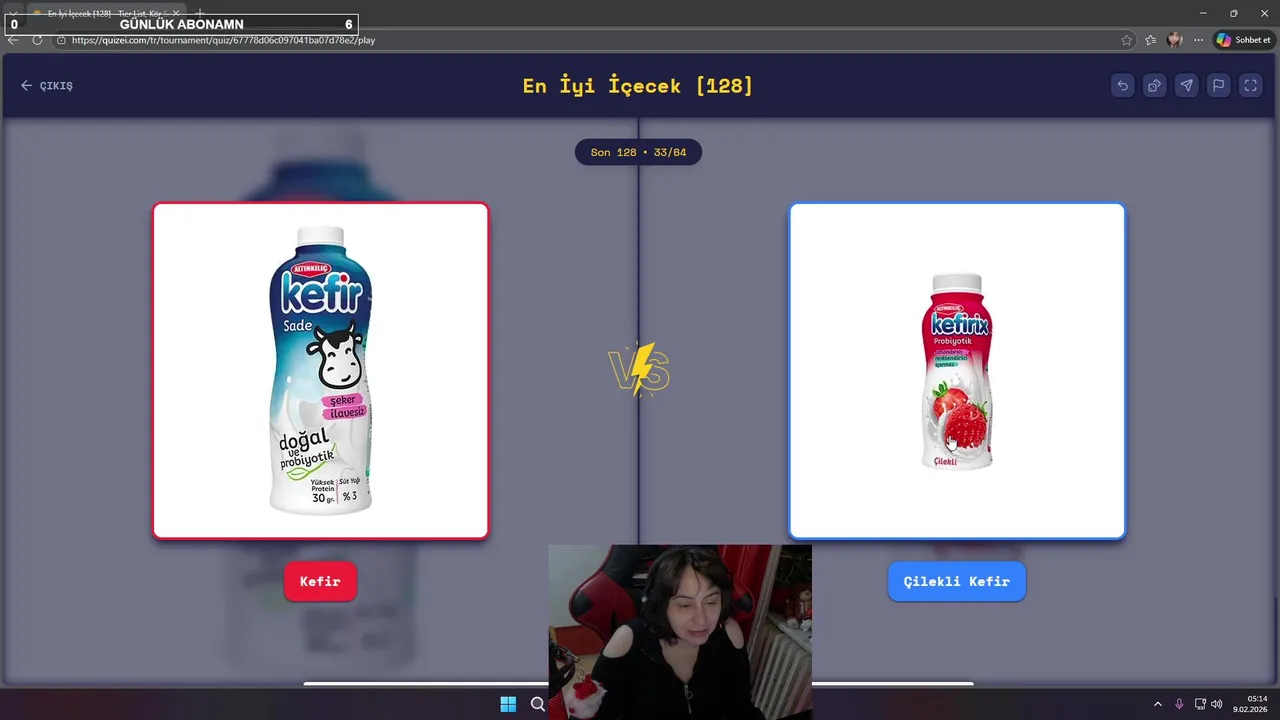Screen dimensions: 1280x720
Task: Click the undo last choice arrow icon
Action: [1122, 86]
